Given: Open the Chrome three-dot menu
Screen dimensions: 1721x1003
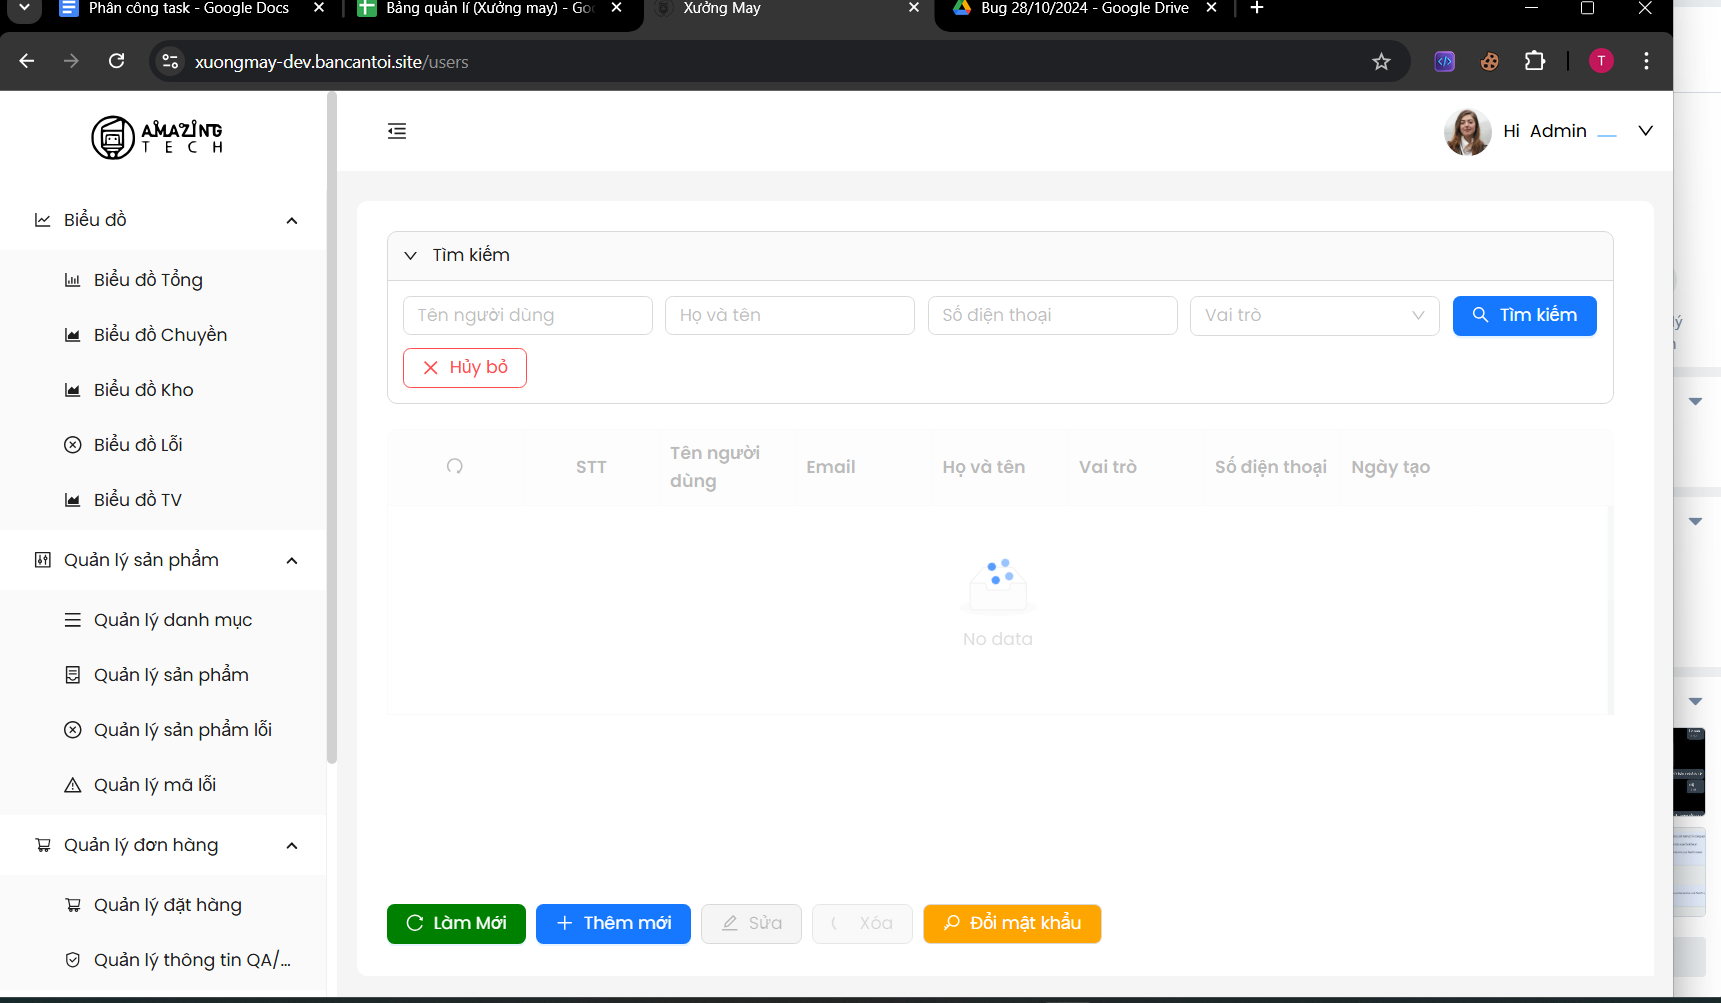Looking at the screenshot, I should [x=1646, y=62].
